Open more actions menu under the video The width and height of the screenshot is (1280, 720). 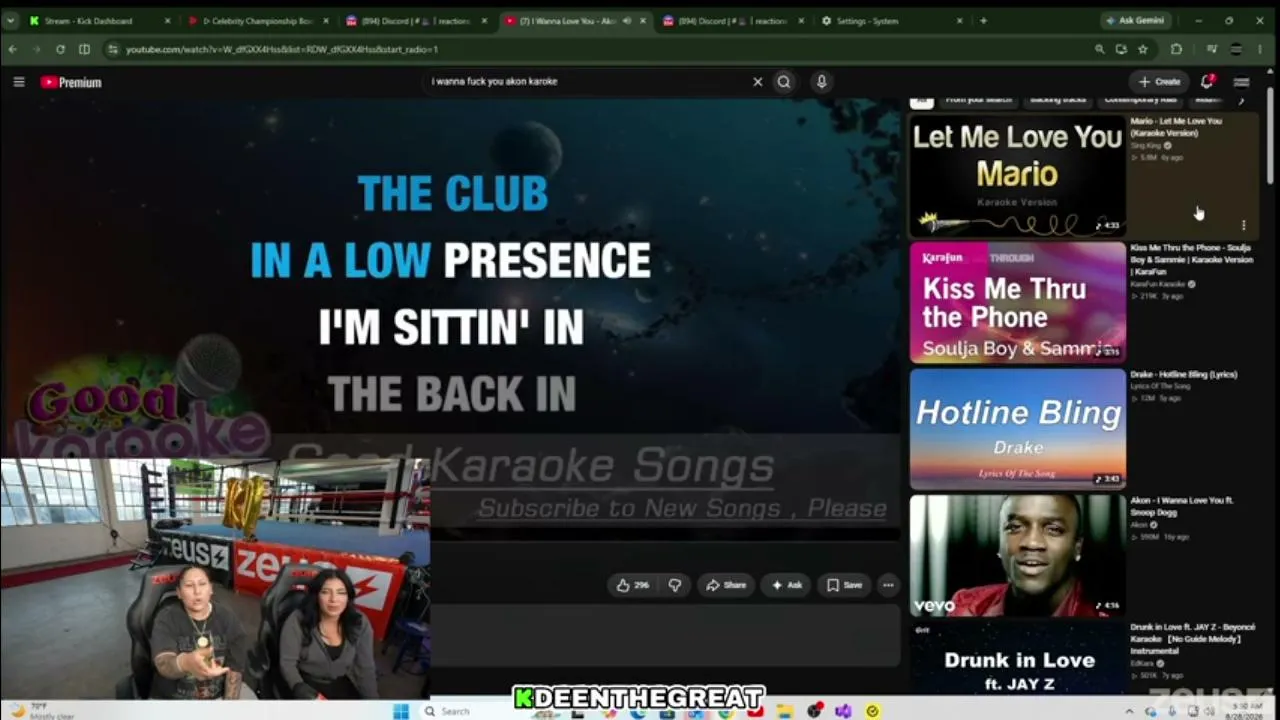tap(888, 585)
